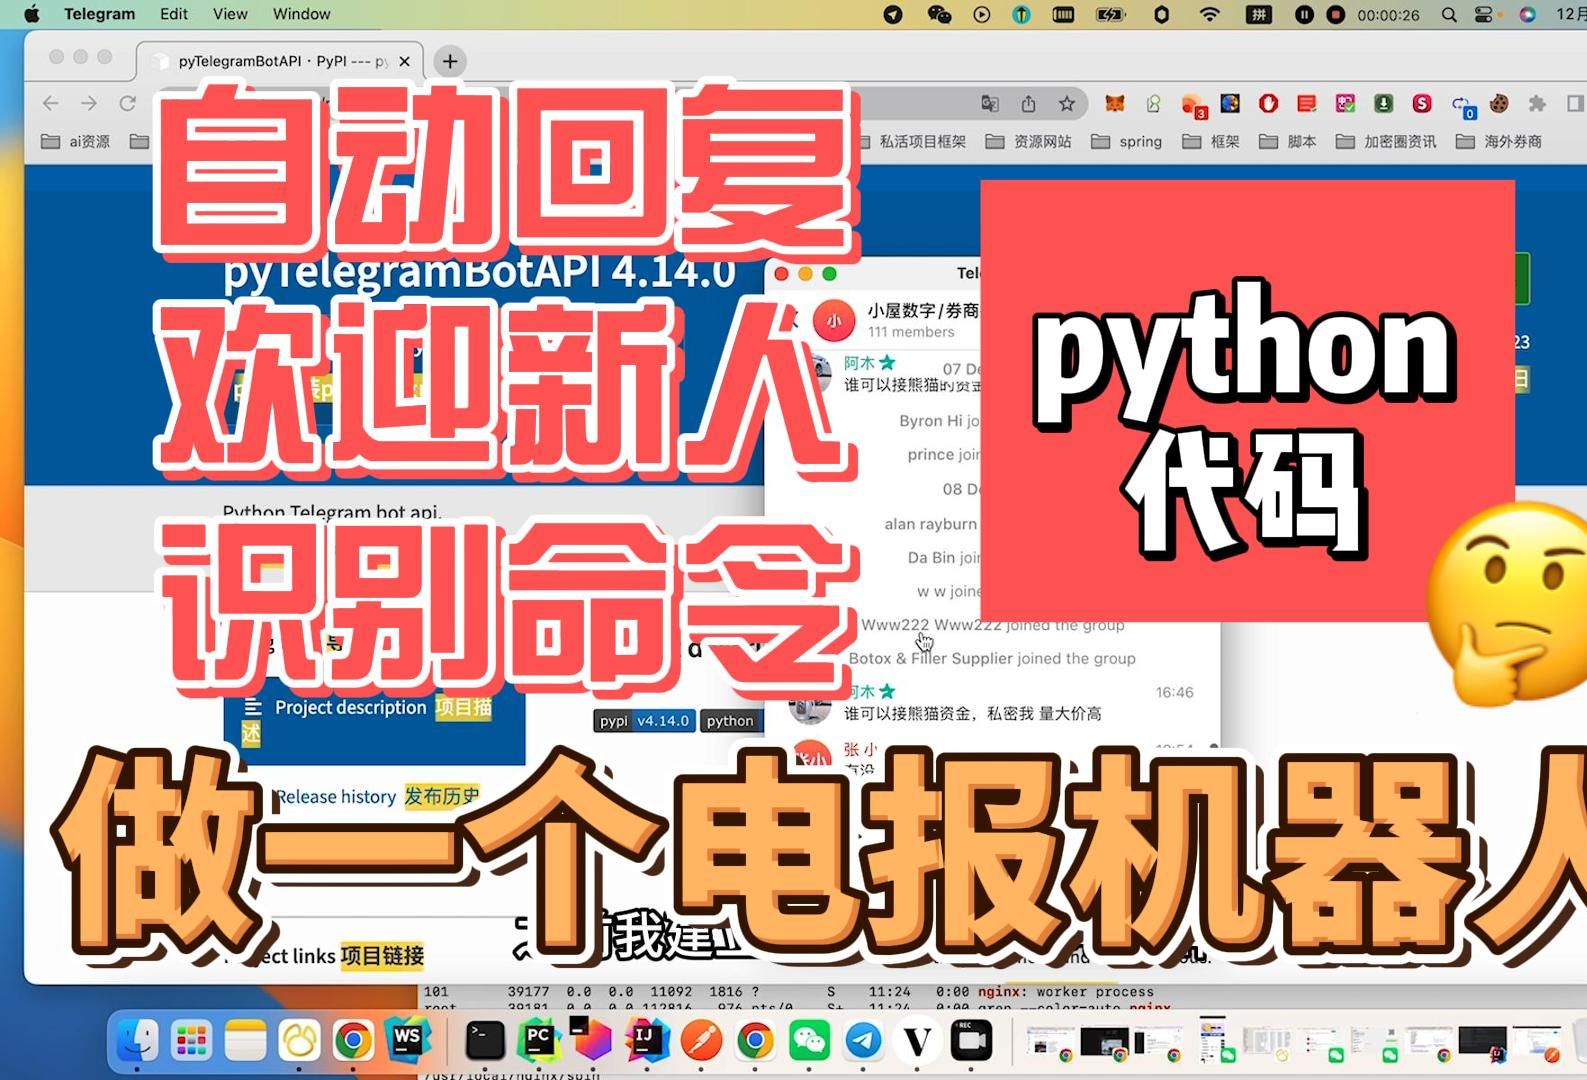Click the cookie extension icon
This screenshot has width=1587, height=1080.
(x=1498, y=104)
